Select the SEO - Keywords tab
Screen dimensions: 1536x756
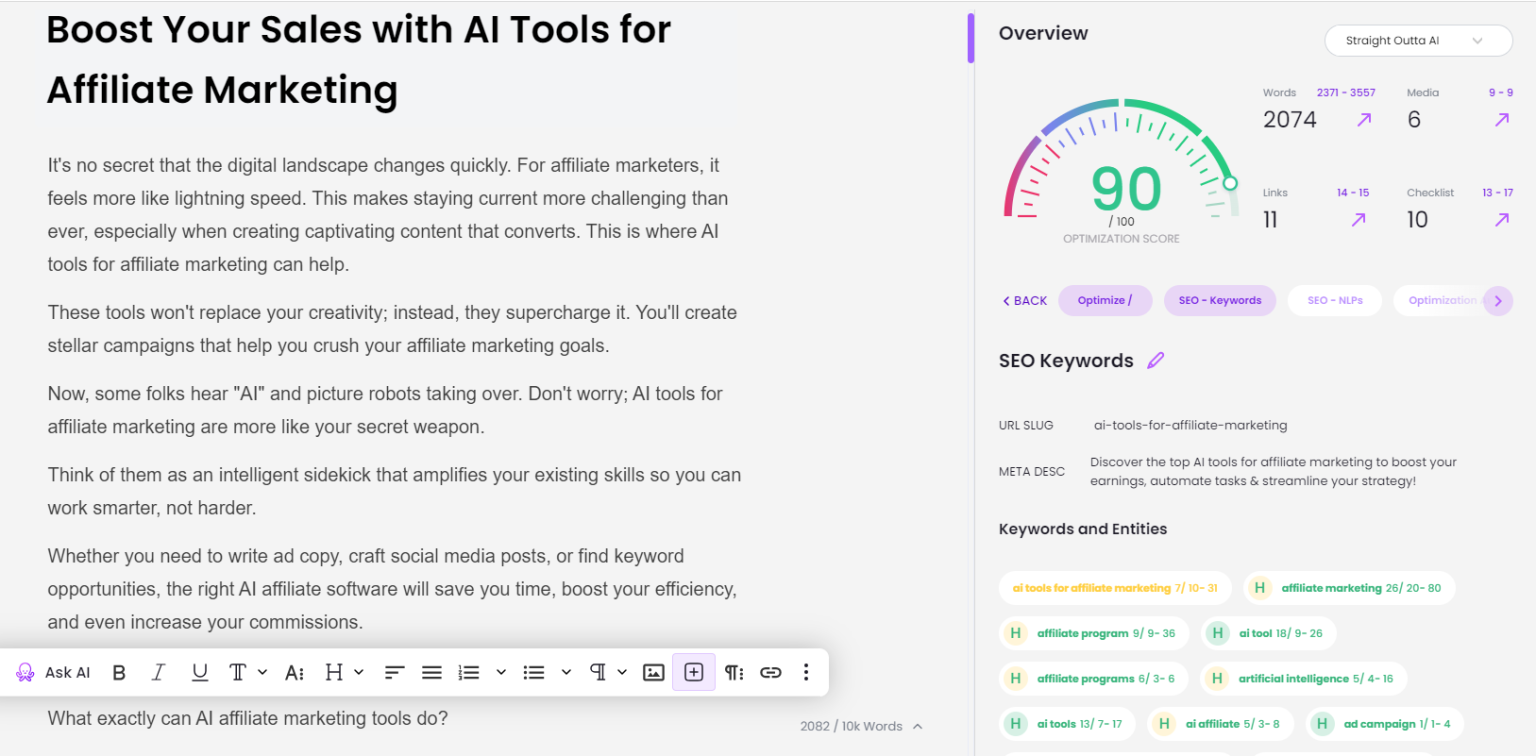pyautogui.click(x=1219, y=301)
